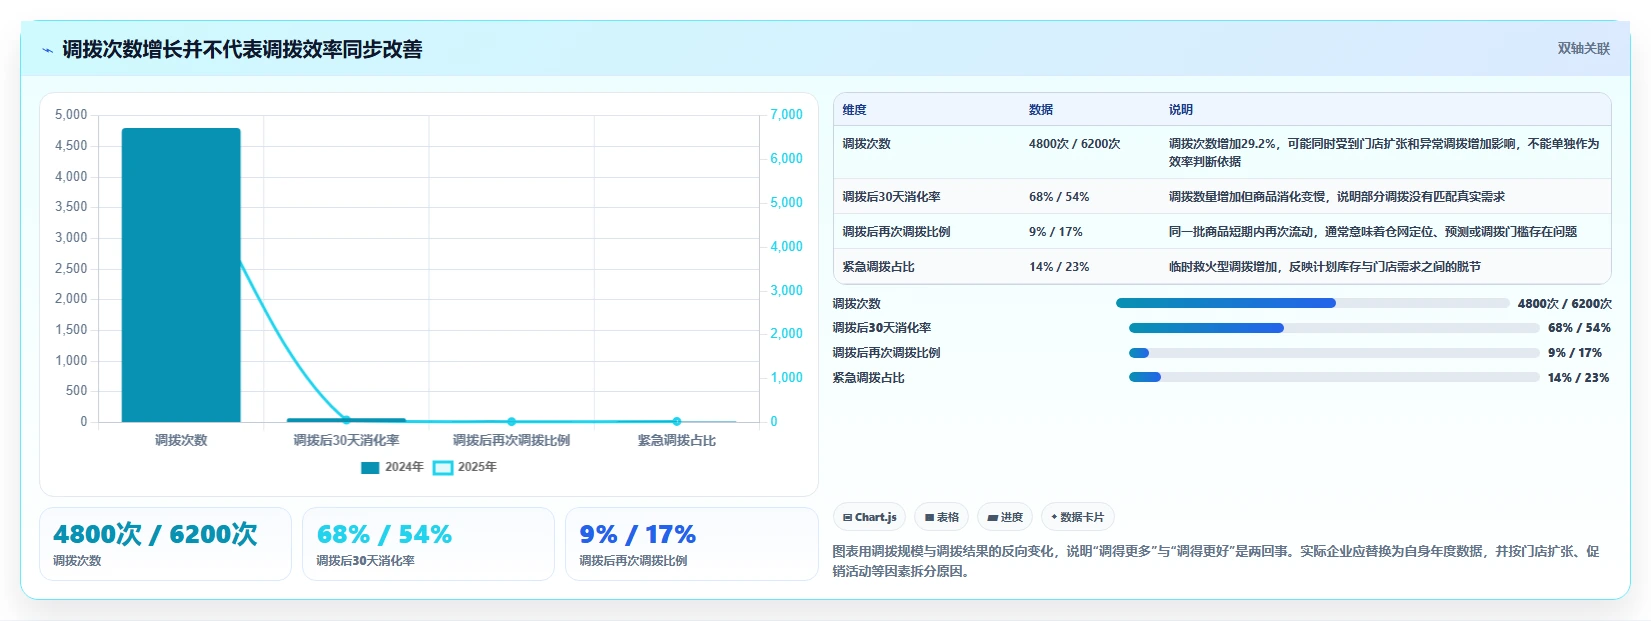Click the 2025年 legend color box
This screenshot has height=621, width=1651.
click(x=443, y=467)
